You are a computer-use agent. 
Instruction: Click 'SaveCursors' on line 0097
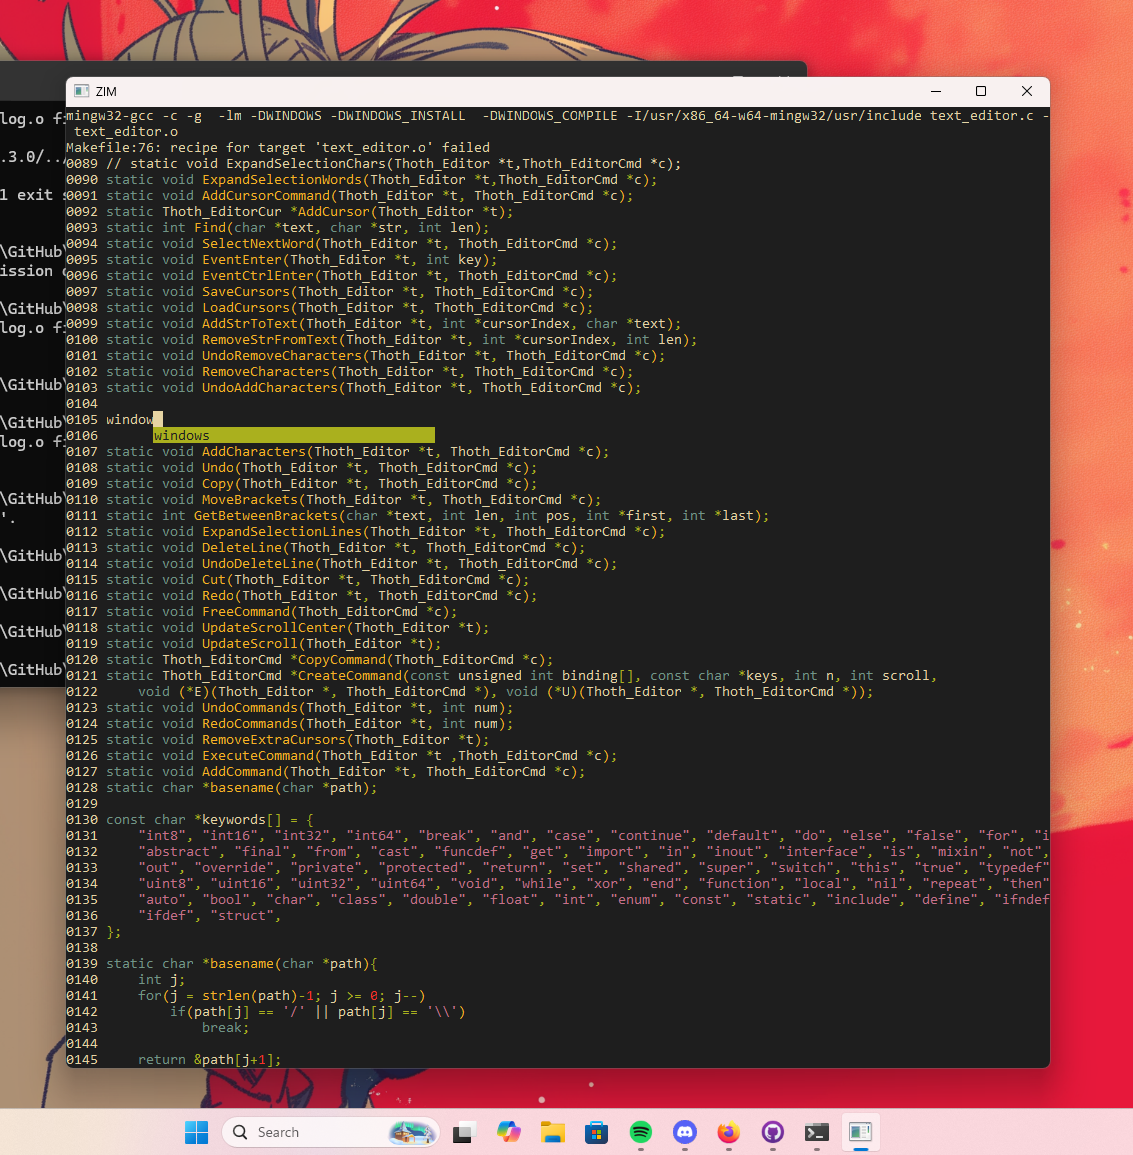pos(246,292)
